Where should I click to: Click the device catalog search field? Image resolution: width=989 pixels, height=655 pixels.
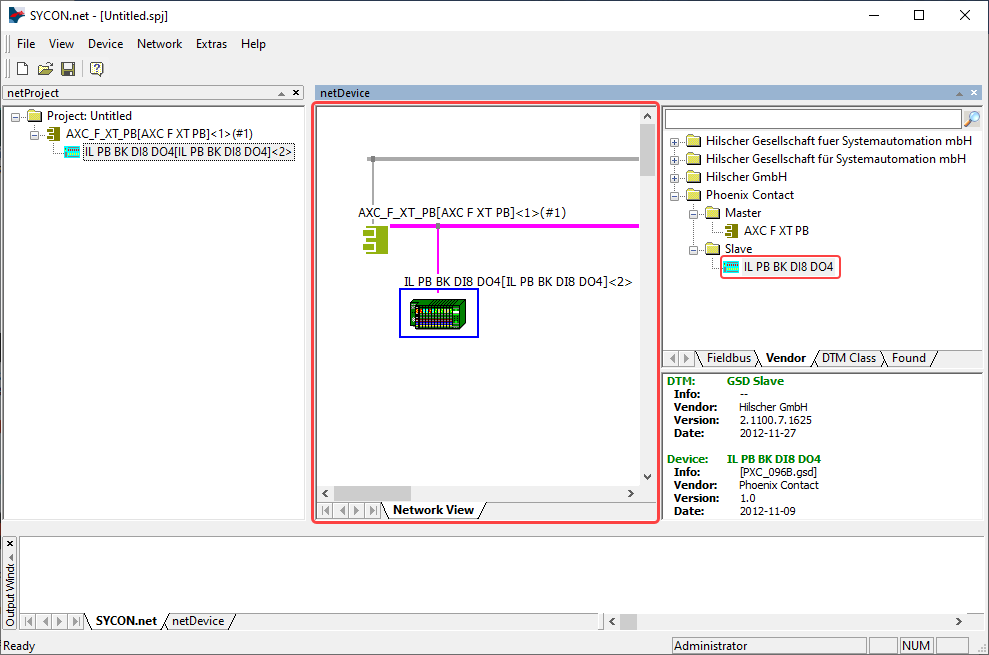[813, 119]
